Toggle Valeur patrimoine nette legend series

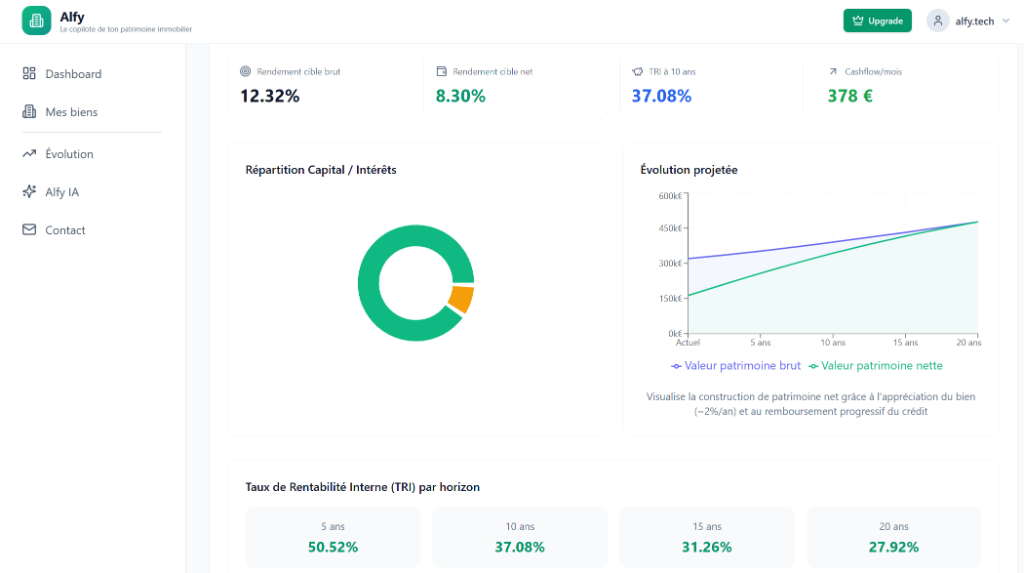point(875,366)
